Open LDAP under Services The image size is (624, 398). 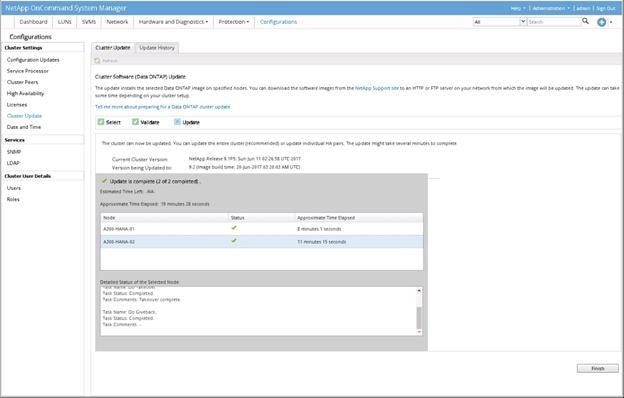[13, 163]
